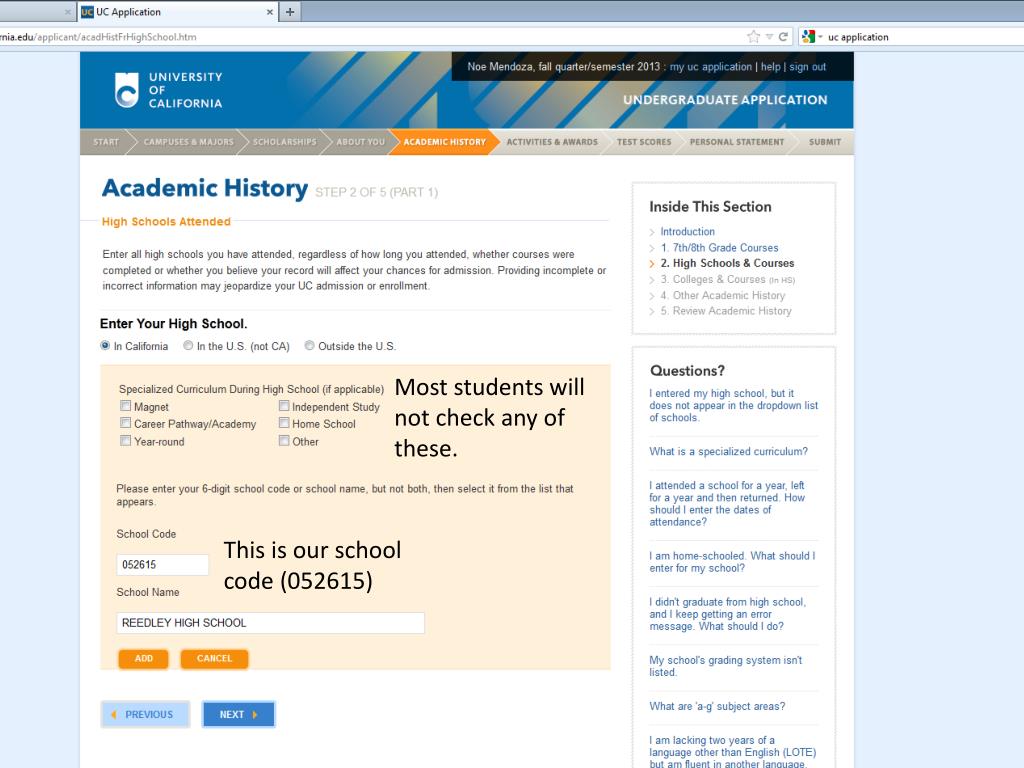1024x768 pixels.
Task: Check the Other curriculum checkbox
Action: pos(284,441)
